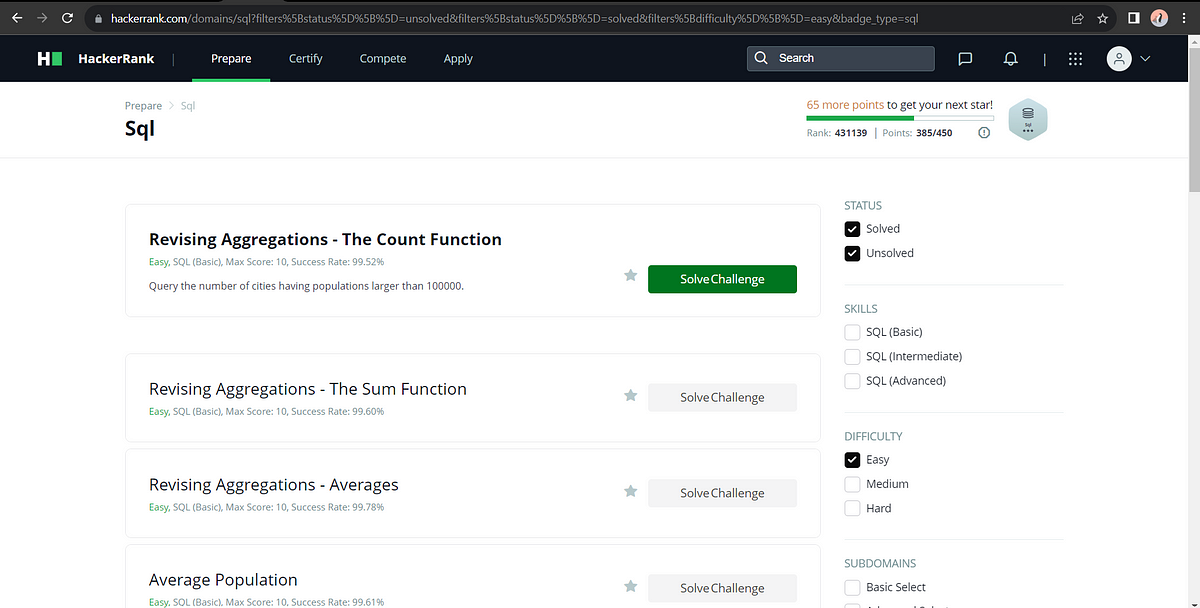The width and height of the screenshot is (1200, 608).
Task: Uncheck the Solved status filter
Action: point(852,229)
